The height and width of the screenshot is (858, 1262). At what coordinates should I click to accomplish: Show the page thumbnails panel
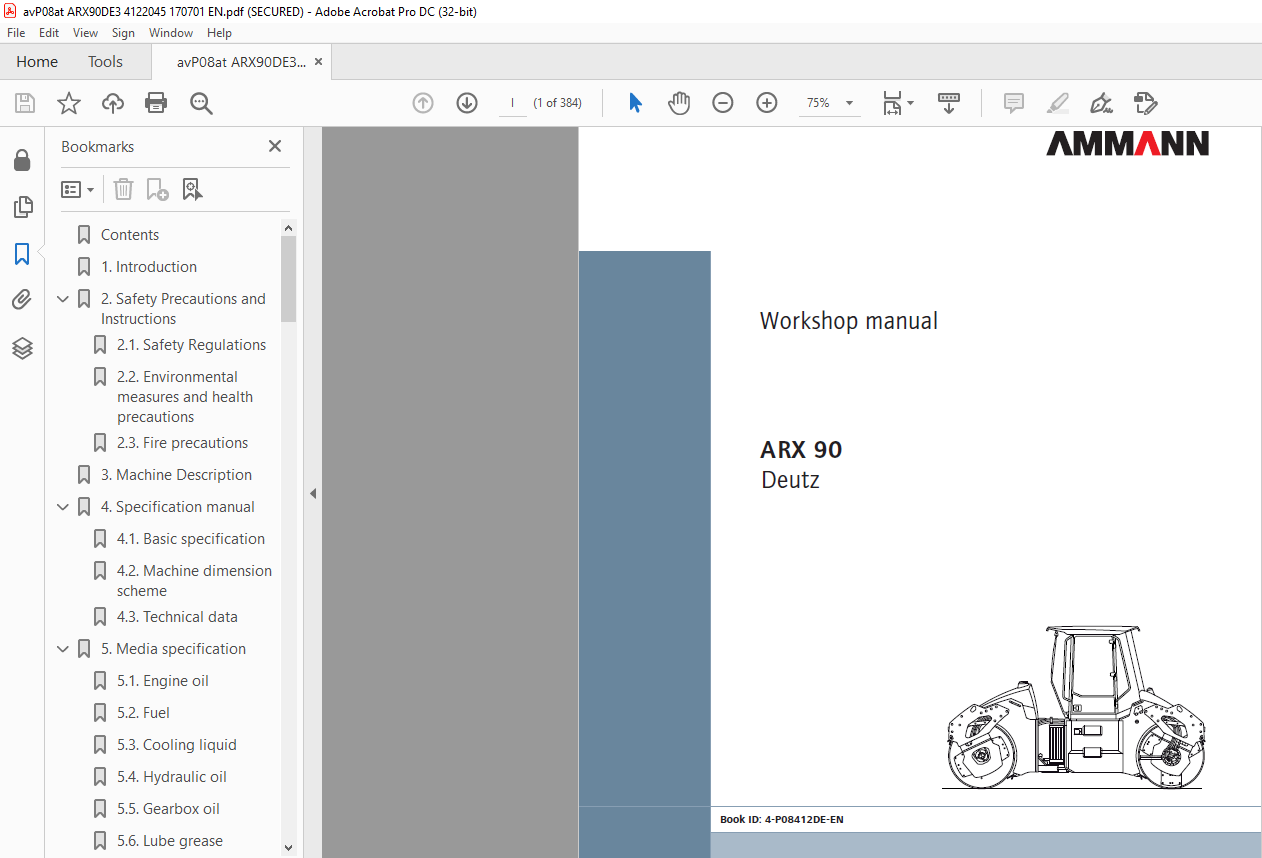[22, 207]
